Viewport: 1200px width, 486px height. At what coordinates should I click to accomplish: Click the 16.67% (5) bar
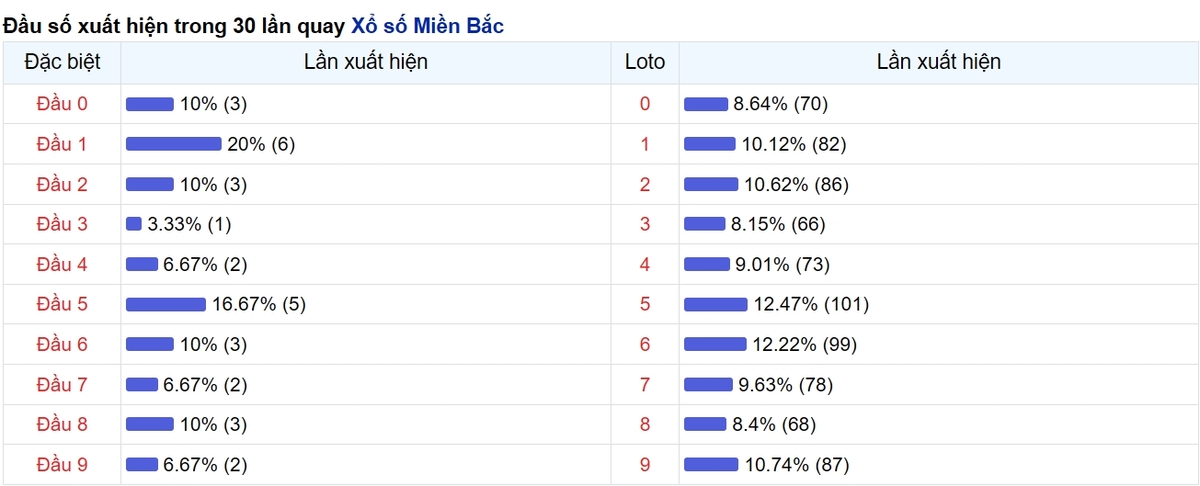point(166,304)
